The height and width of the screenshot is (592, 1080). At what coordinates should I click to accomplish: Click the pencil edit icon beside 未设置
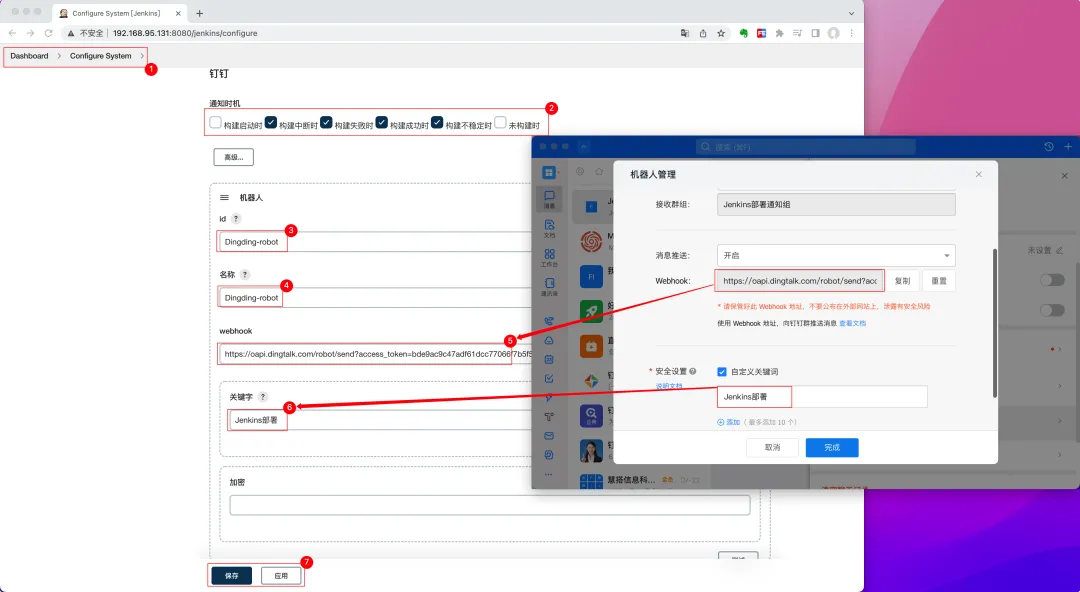(1059, 250)
